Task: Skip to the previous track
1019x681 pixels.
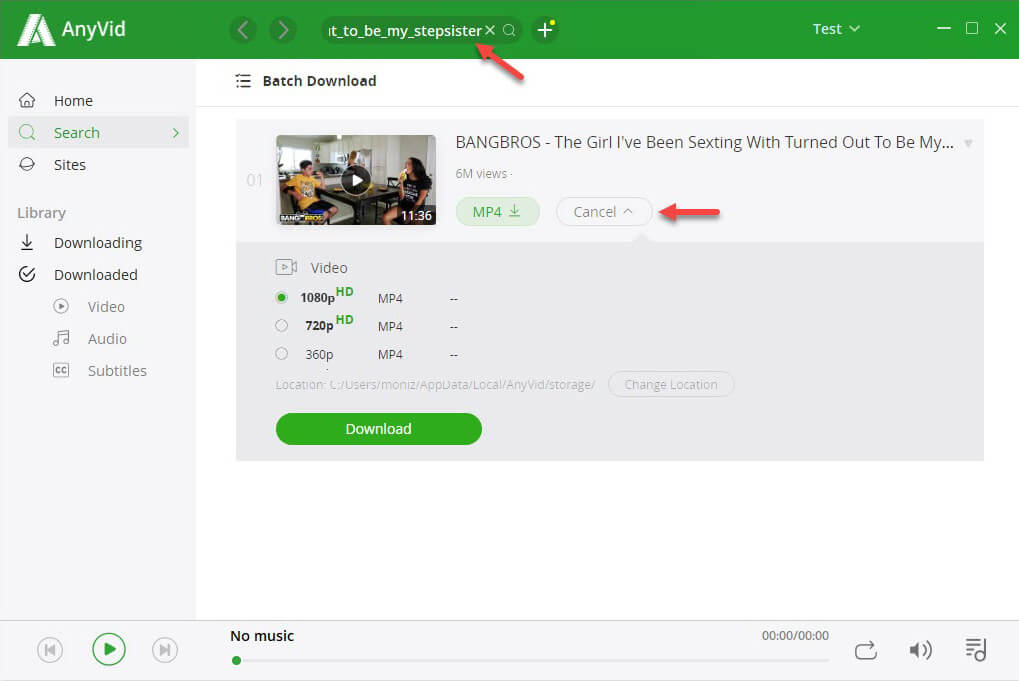Action: click(x=50, y=650)
